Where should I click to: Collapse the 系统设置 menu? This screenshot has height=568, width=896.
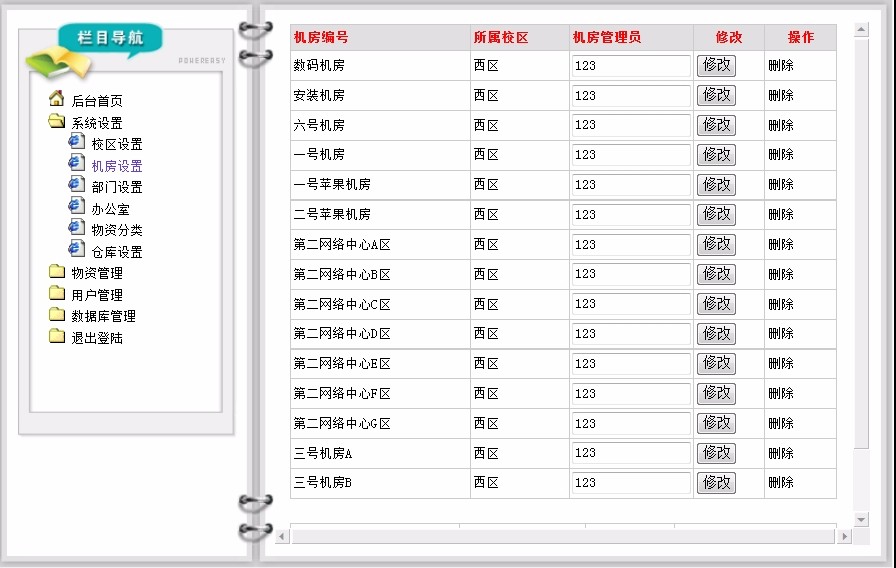coord(97,123)
